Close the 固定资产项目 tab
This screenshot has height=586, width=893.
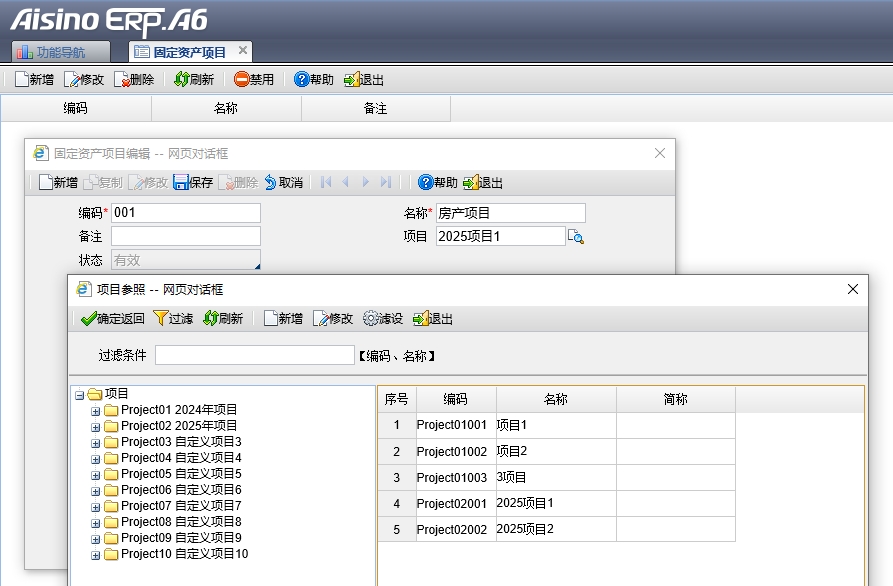tap(241, 50)
